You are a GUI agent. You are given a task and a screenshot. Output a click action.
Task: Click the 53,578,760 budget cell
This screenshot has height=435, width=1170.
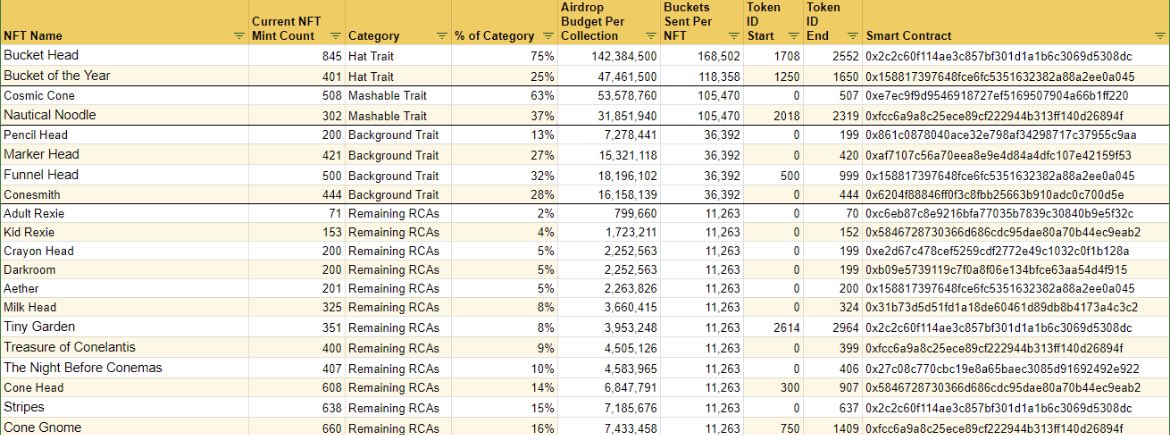click(609, 96)
